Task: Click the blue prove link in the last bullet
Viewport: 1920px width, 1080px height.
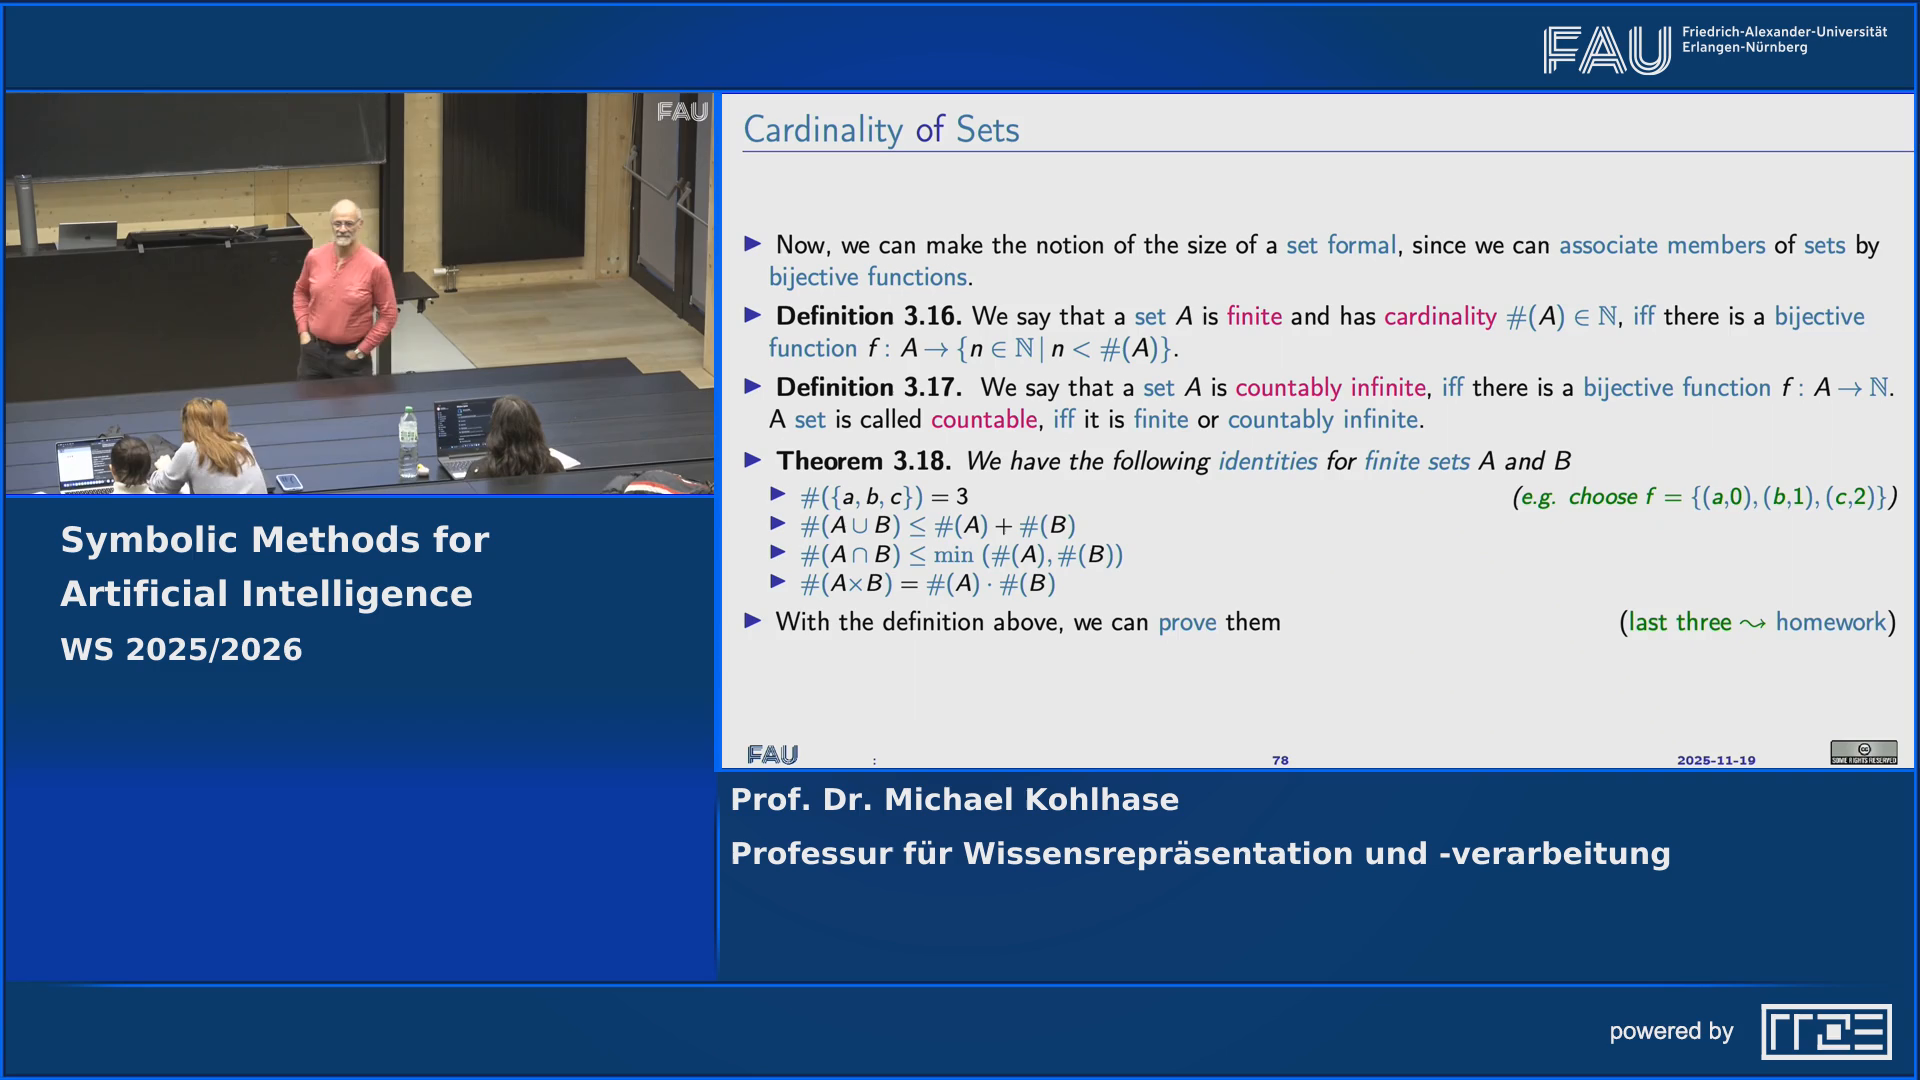Action: [x=1187, y=621]
